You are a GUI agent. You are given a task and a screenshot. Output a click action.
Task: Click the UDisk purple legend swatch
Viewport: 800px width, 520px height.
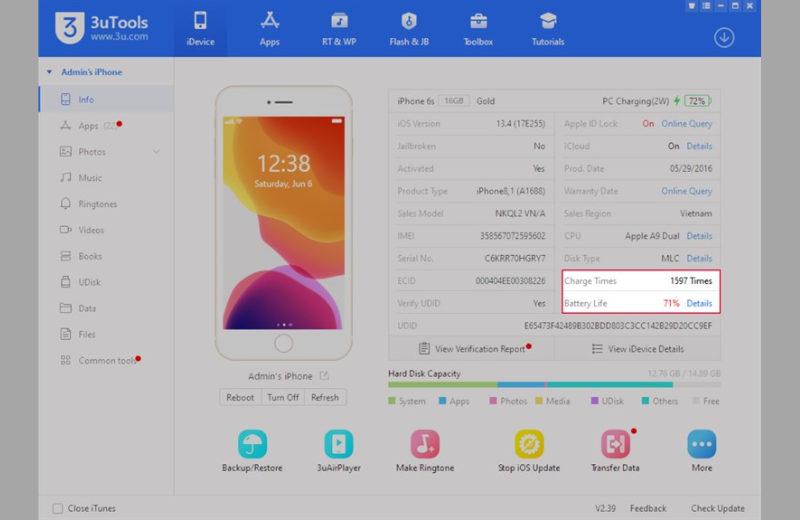pos(594,401)
